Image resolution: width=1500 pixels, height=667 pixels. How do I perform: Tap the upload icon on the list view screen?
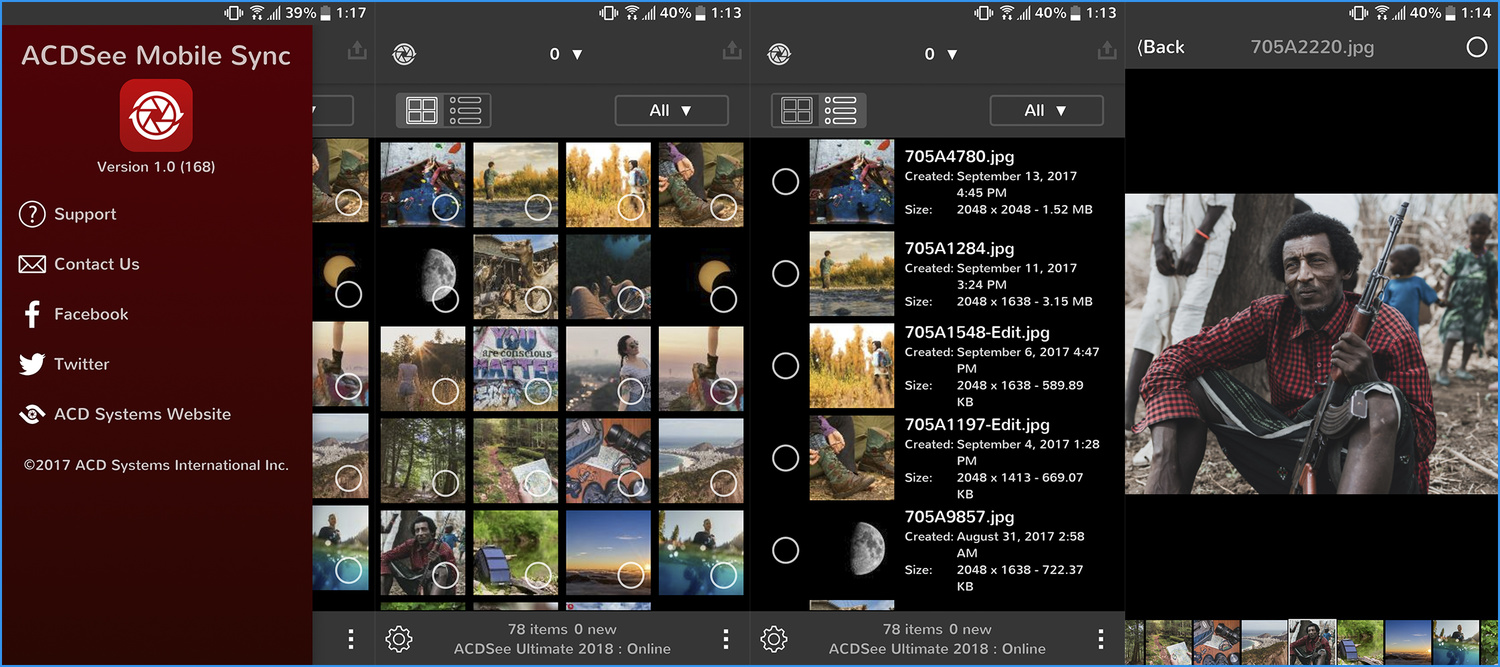[x=1106, y=52]
